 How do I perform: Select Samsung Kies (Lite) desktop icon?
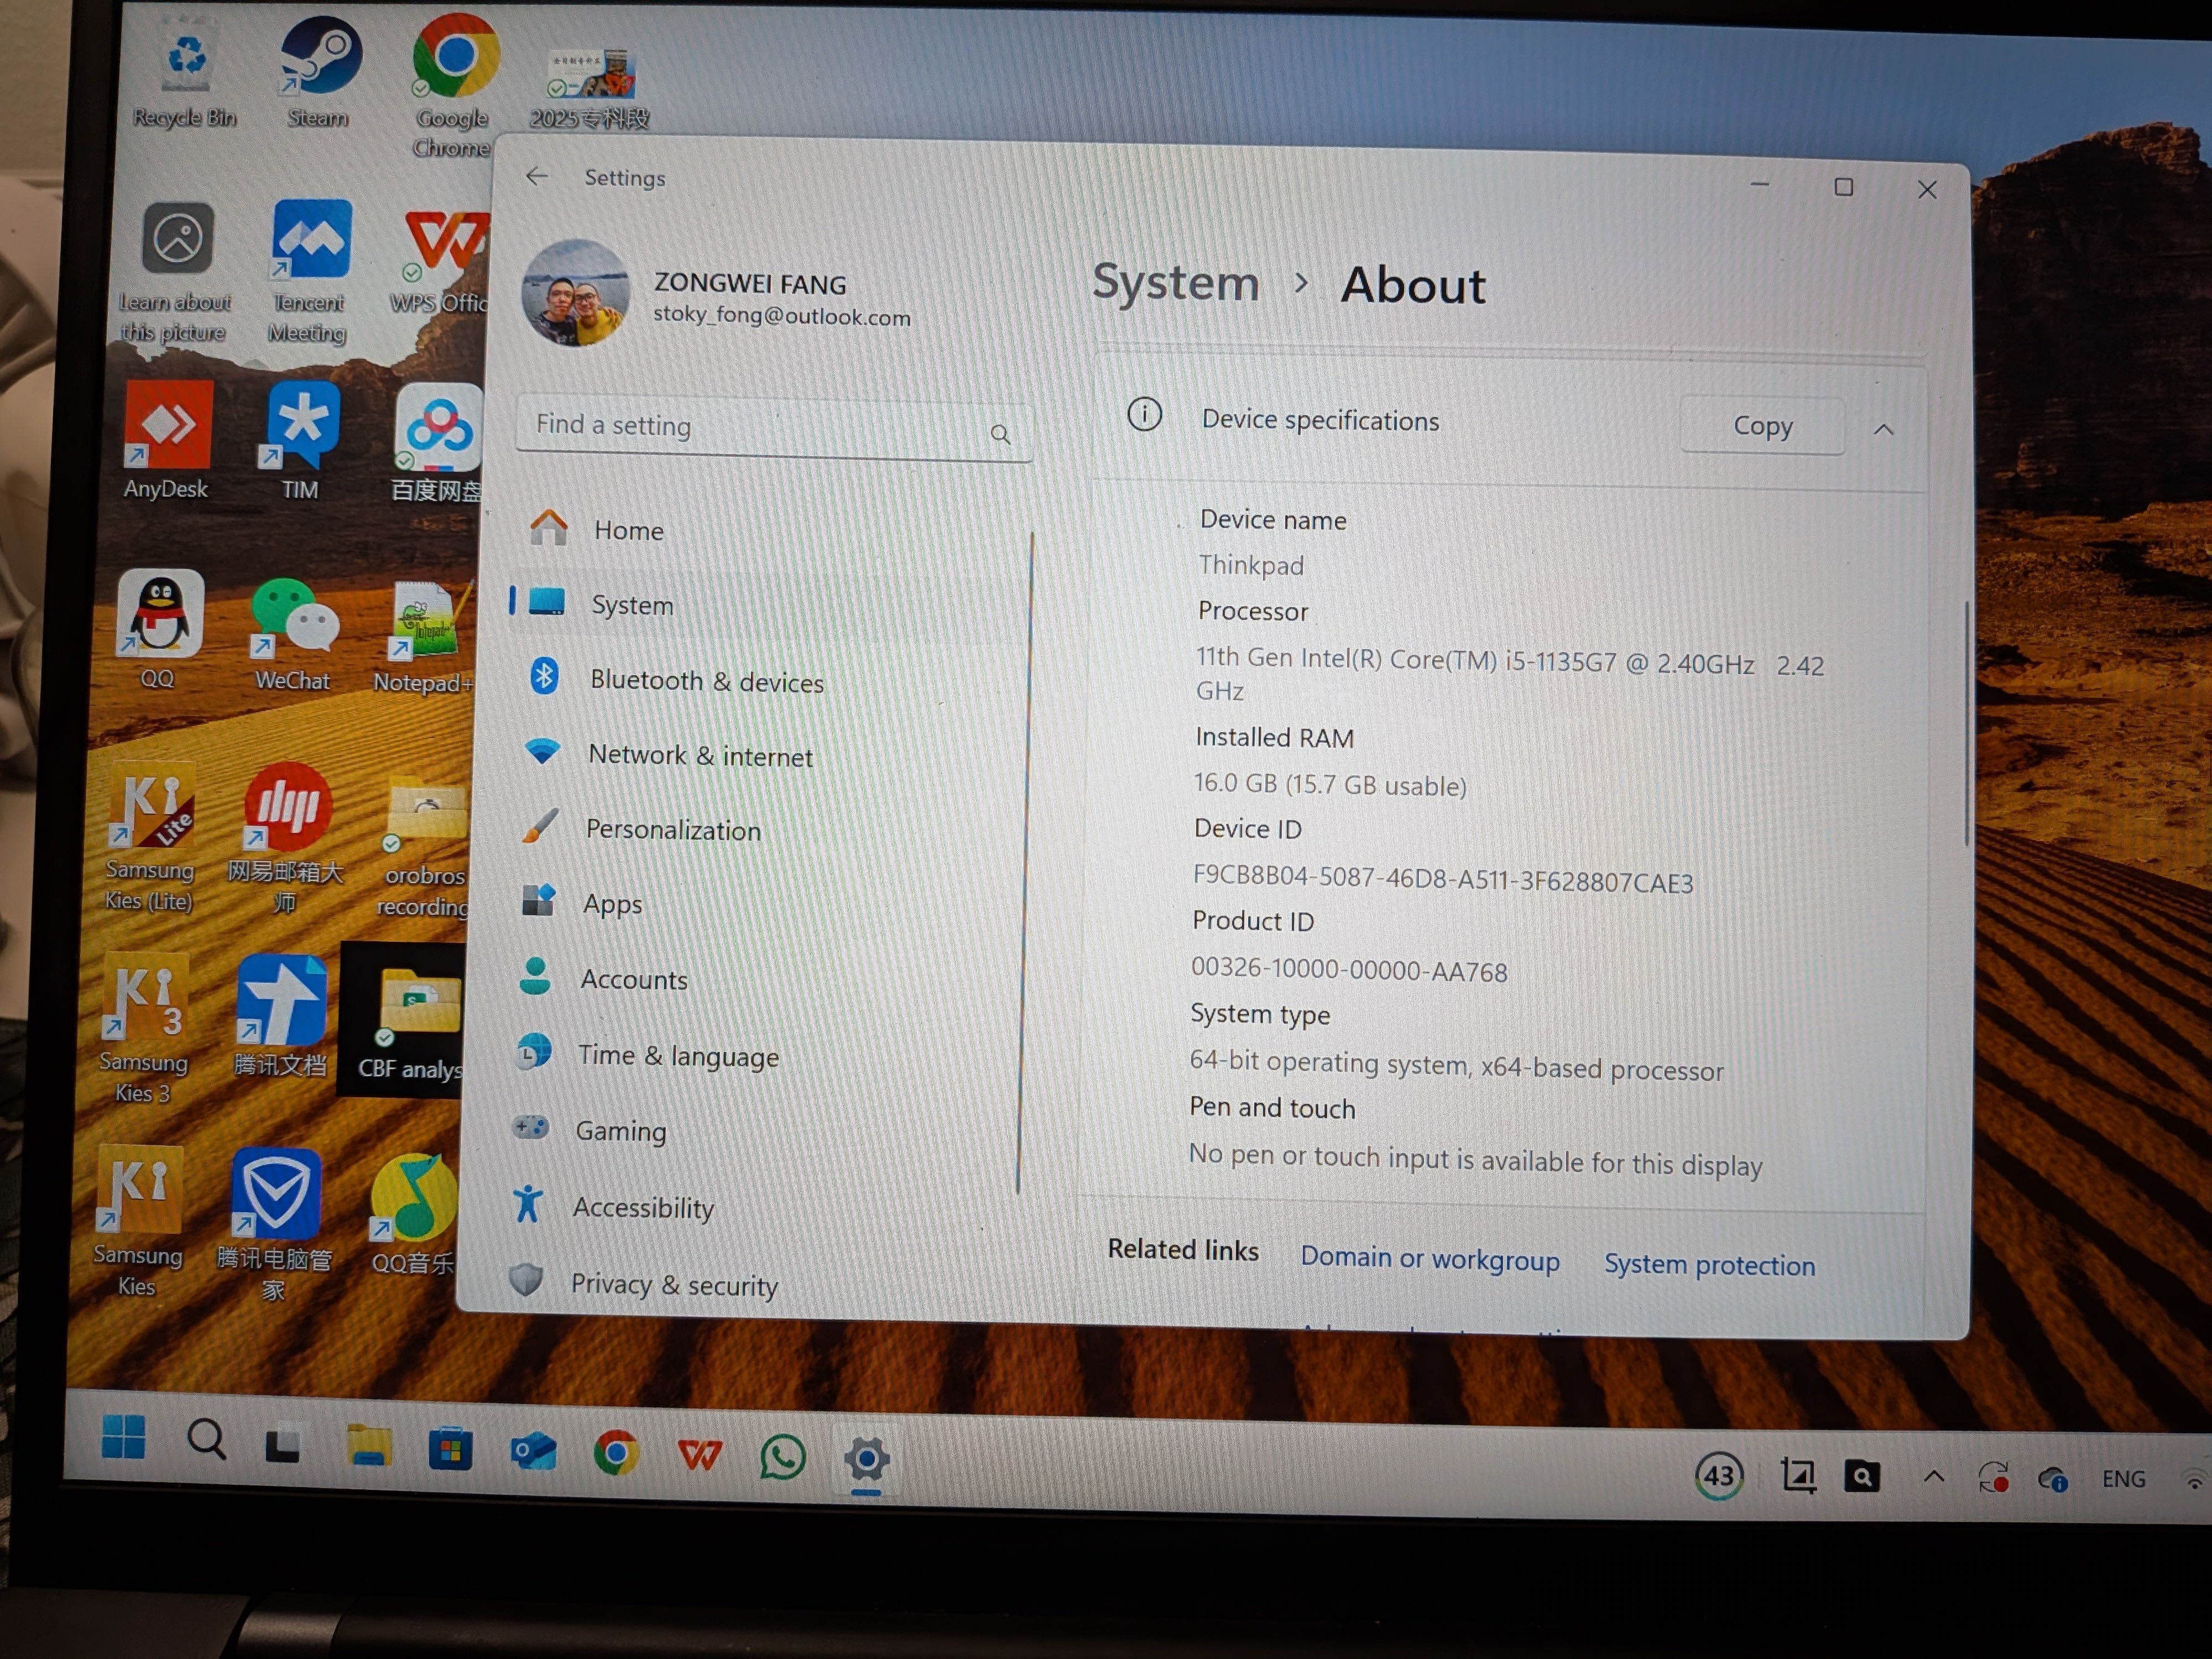(x=150, y=838)
